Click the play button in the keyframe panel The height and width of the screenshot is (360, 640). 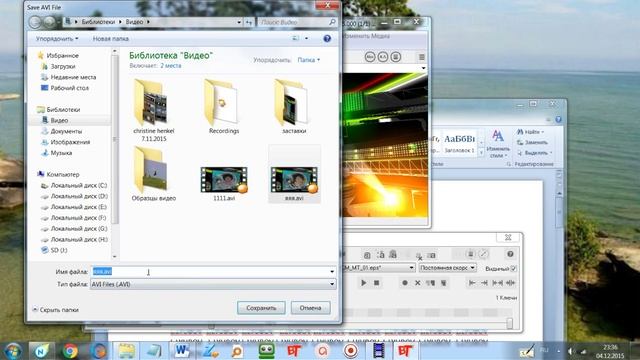(363, 282)
